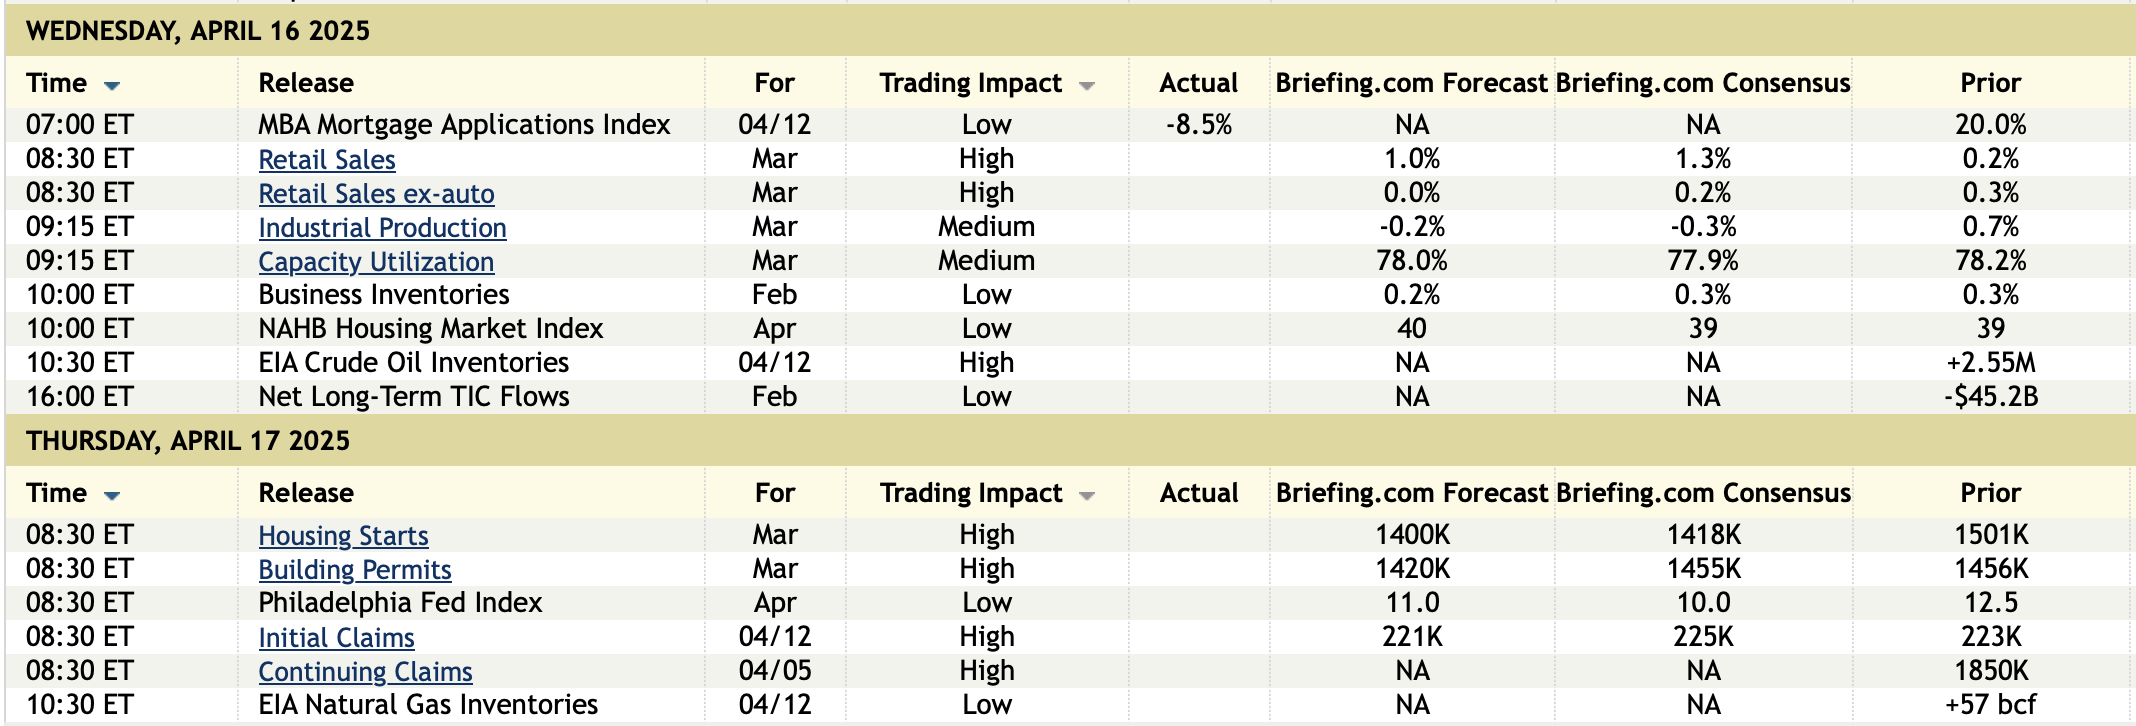This screenshot has height=726, width=2136.
Task: Click the arrow next to Thursday's Trading Impact
Action: pyautogui.click(x=1087, y=496)
